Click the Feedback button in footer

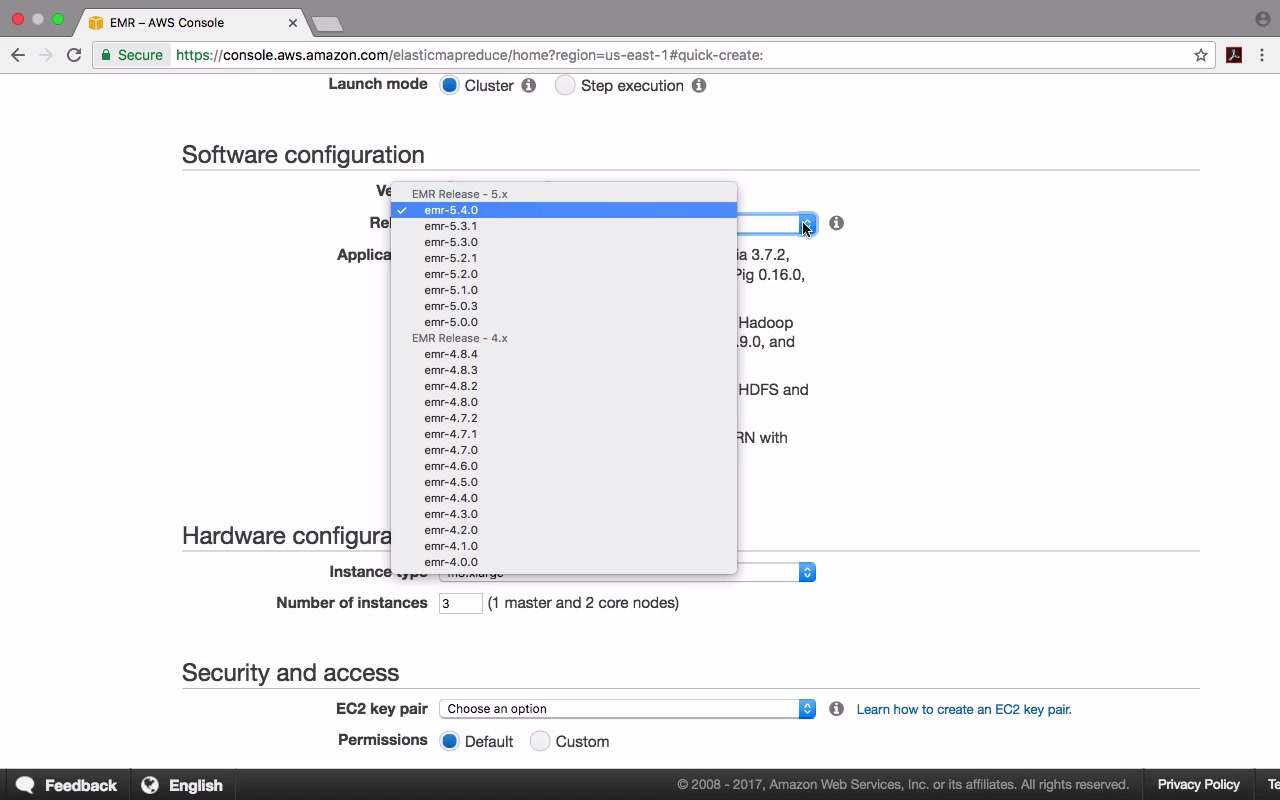click(x=66, y=785)
